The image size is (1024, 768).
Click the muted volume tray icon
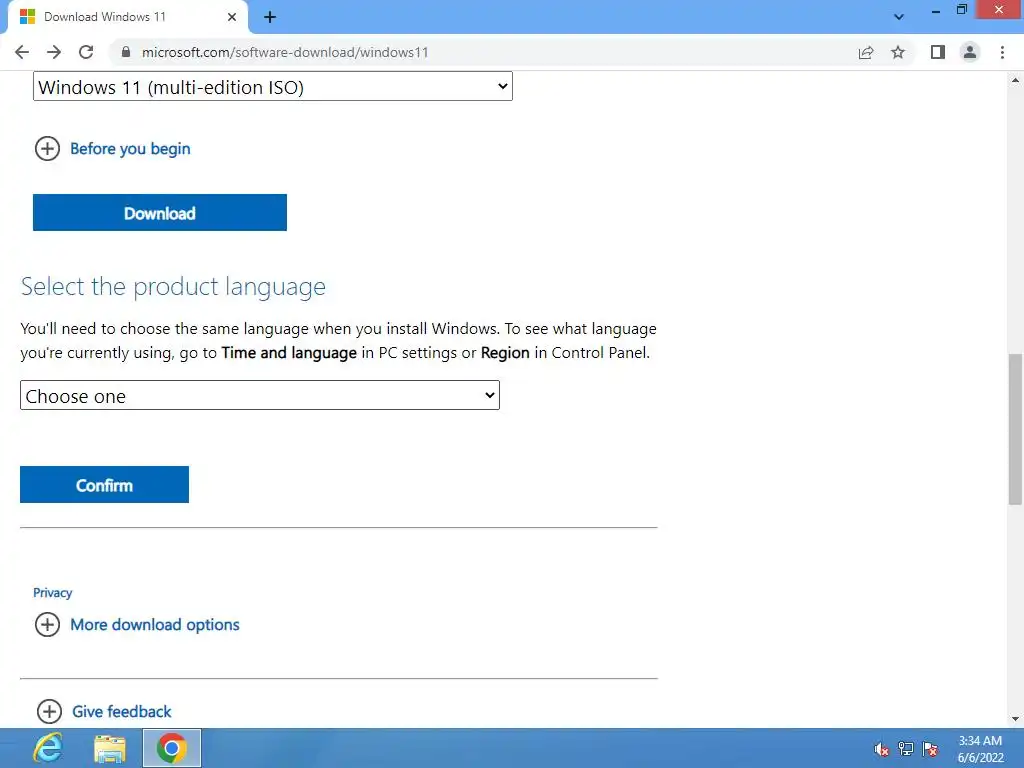882,749
